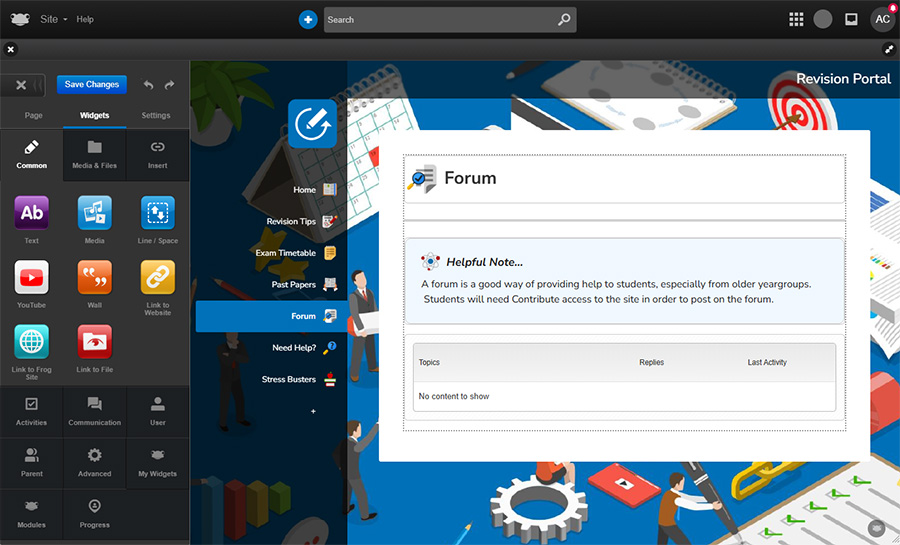Choose the Line / Space widget
This screenshot has width=900, height=545.
pyautogui.click(x=157, y=213)
